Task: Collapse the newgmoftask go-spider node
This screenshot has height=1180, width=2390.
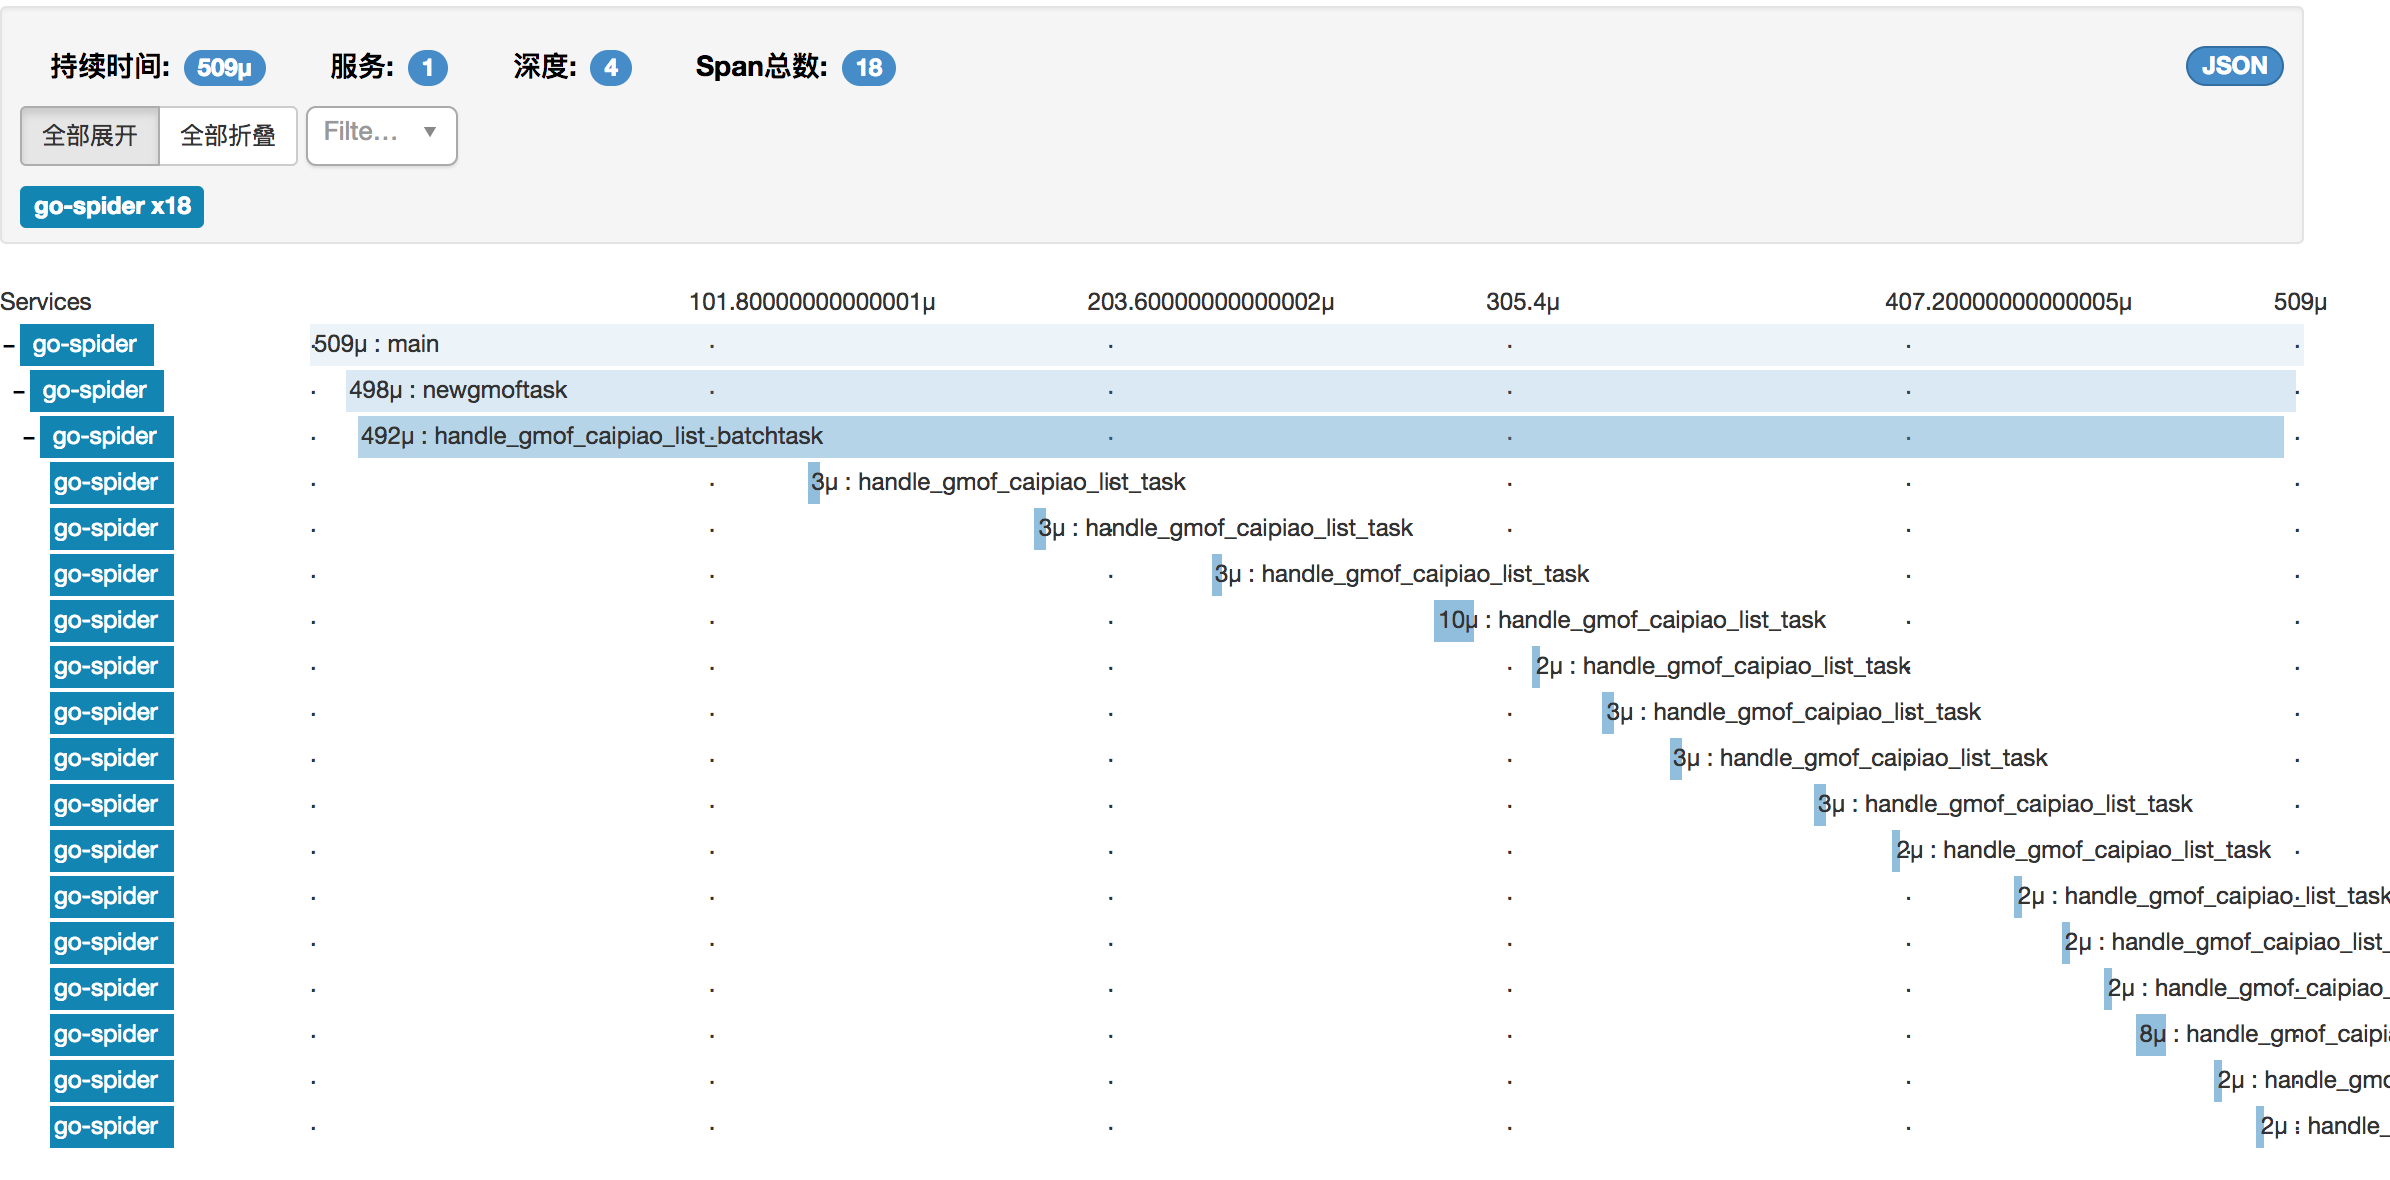Action: click(19, 392)
